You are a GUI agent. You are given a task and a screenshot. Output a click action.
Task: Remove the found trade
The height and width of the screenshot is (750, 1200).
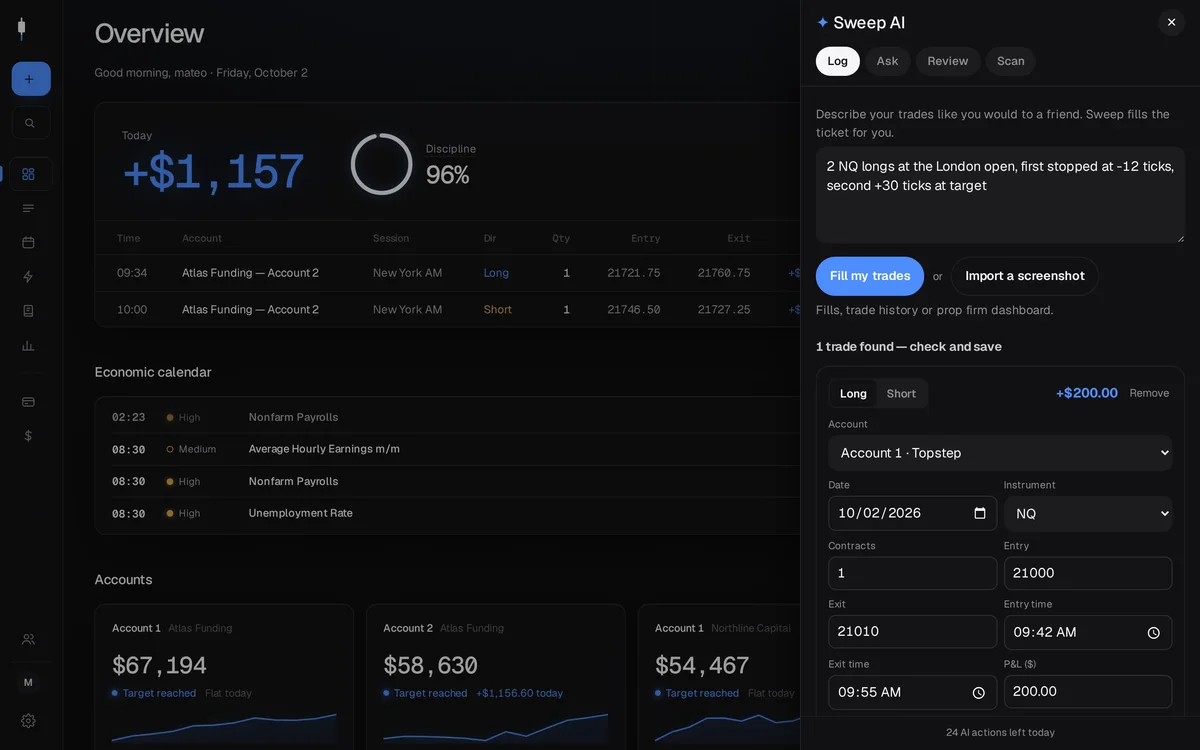click(1149, 393)
